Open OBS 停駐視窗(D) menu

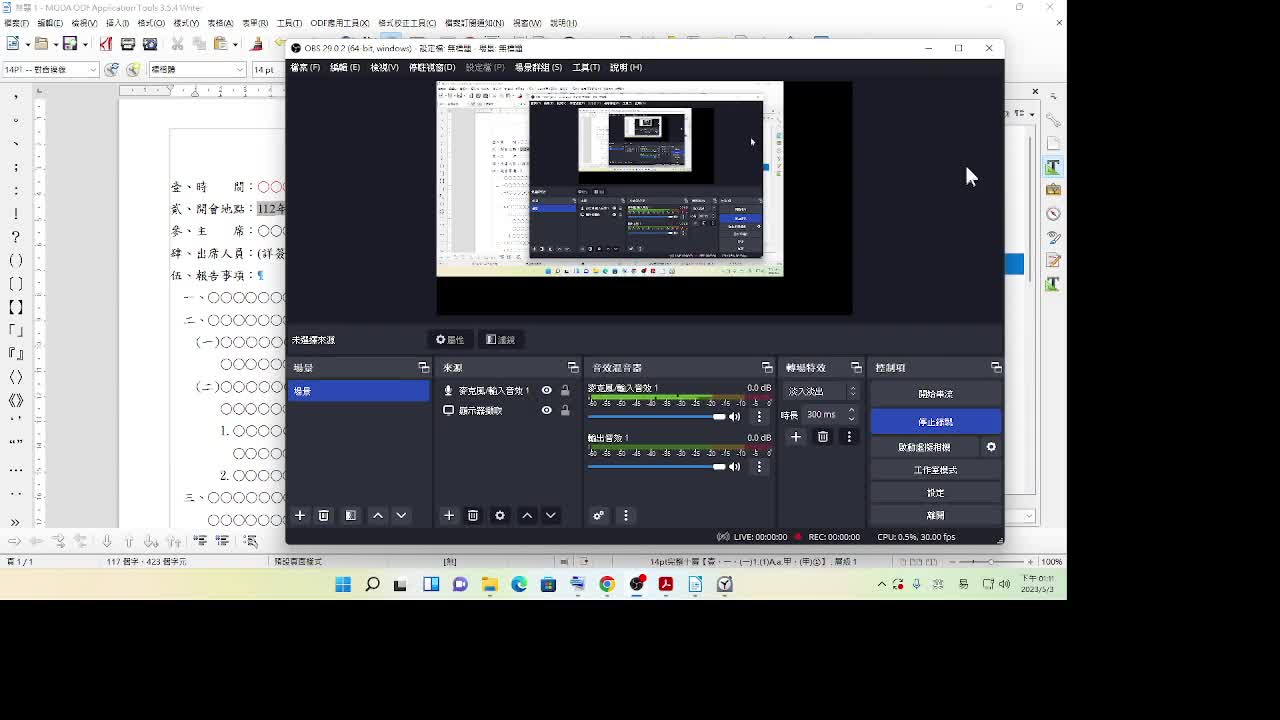(x=432, y=67)
